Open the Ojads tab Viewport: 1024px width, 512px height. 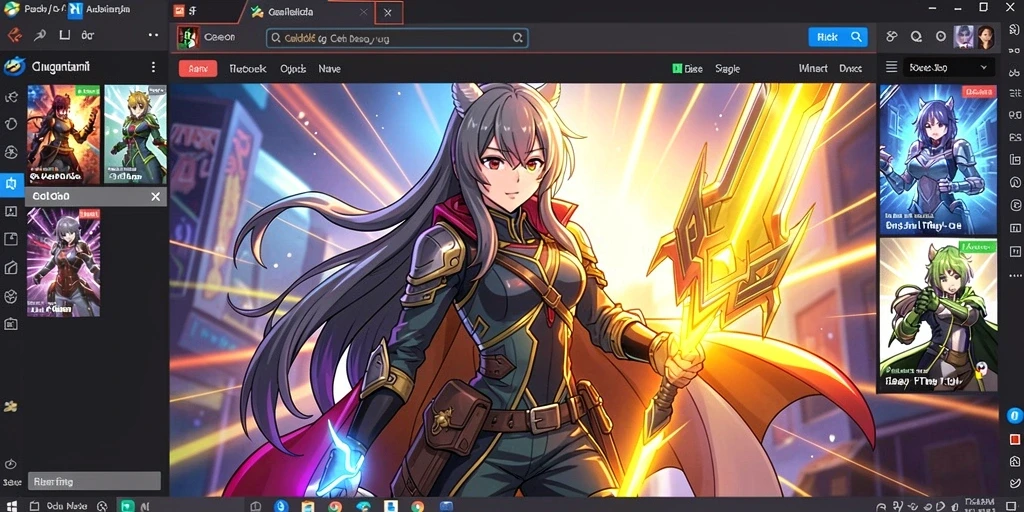coord(293,69)
